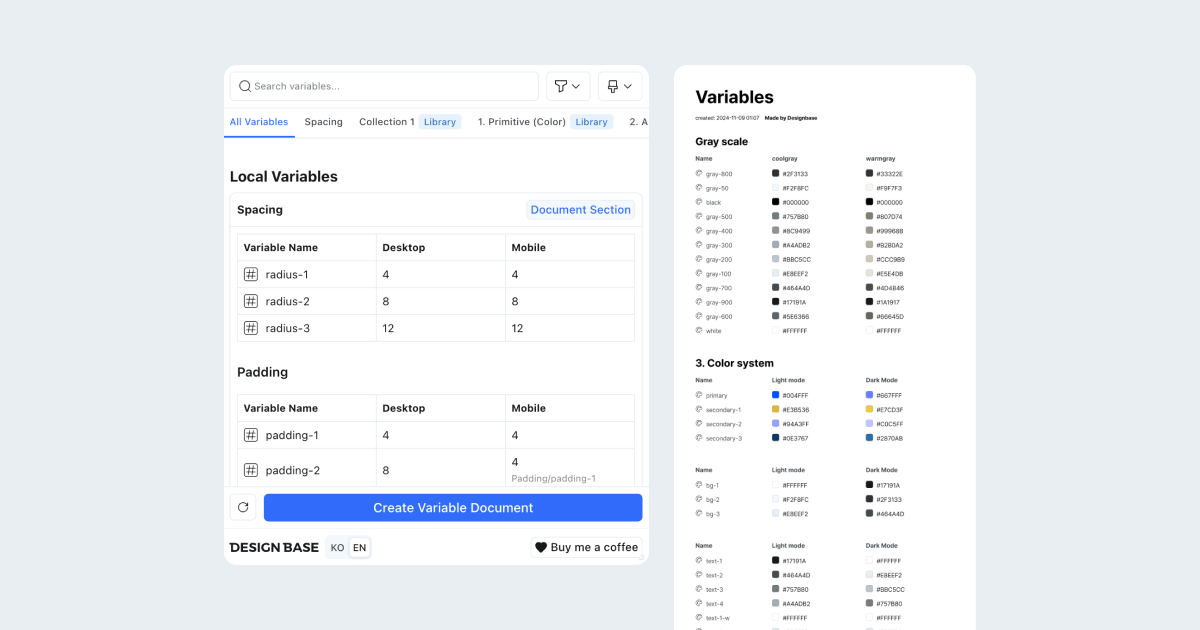Toggle Document Section for Spacing
The height and width of the screenshot is (630, 1200).
(x=580, y=210)
